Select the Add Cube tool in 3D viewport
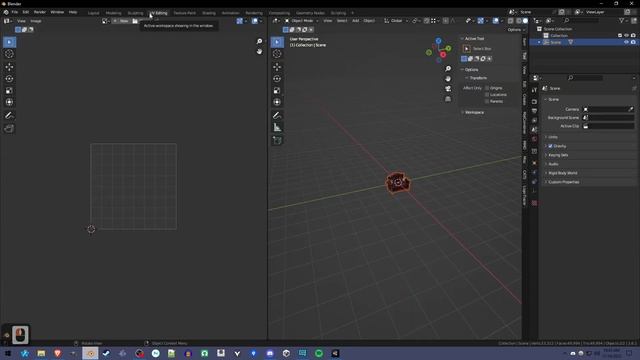640x360 pixels. [277, 140]
